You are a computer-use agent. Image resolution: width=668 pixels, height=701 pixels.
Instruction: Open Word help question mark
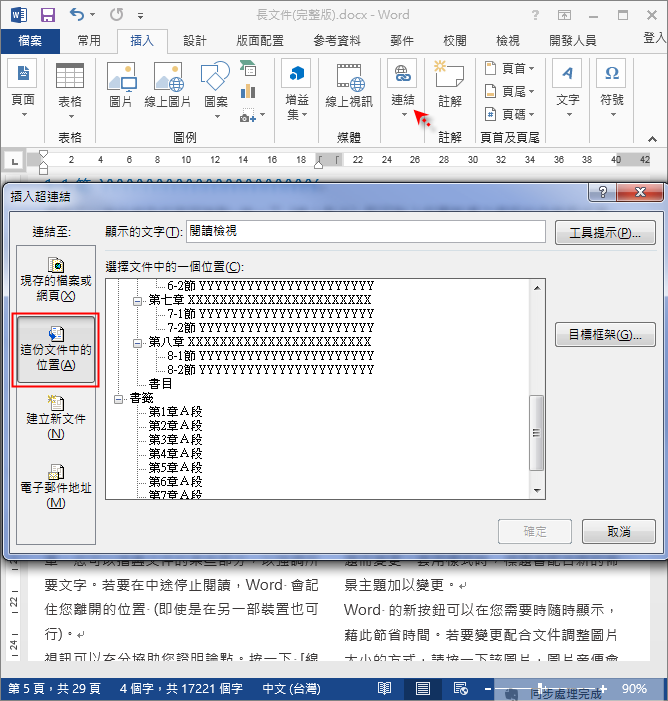[535, 15]
